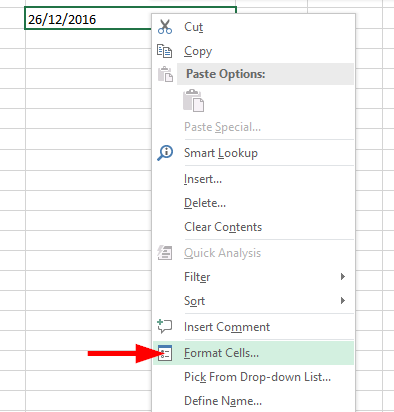Click the Paste Options: header
The width and height of the screenshot is (394, 412).
click(x=265, y=74)
